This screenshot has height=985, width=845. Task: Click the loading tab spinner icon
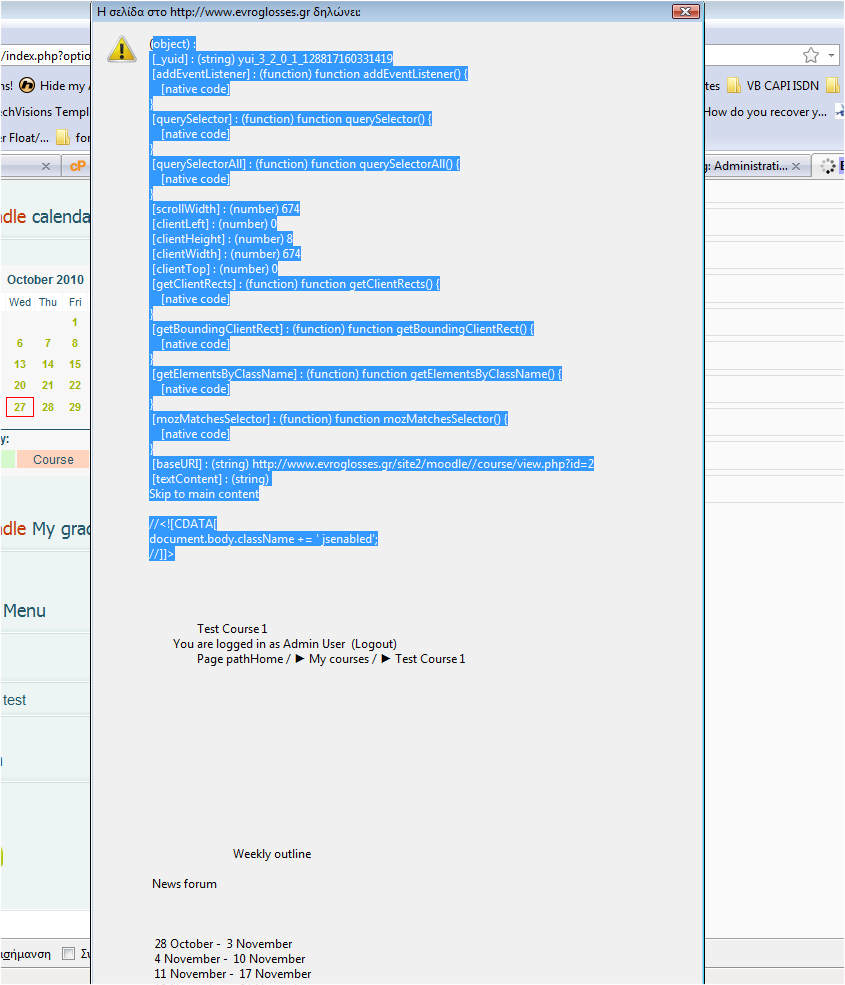[x=828, y=166]
